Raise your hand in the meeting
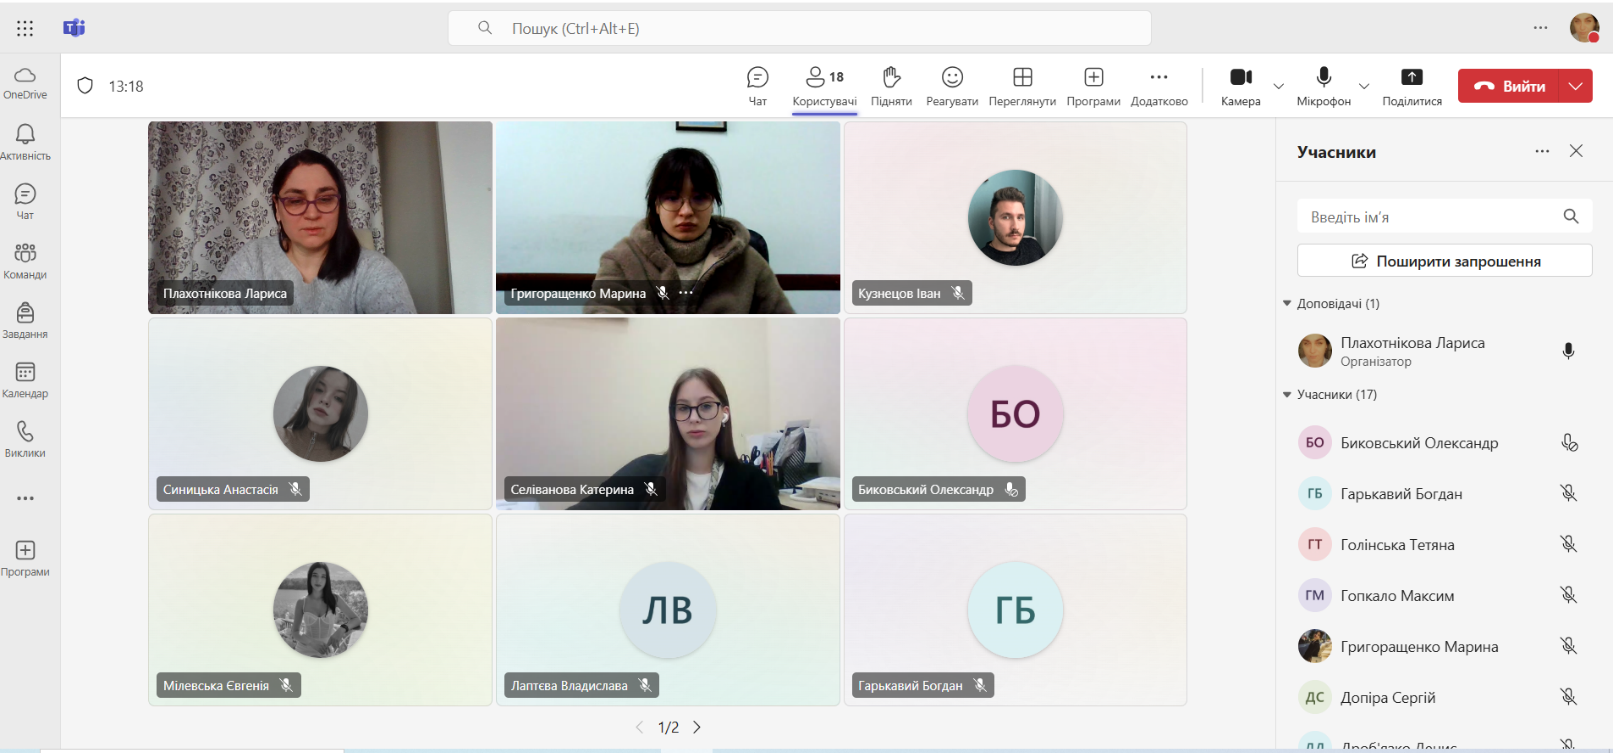Viewport: 1613px width, 753px height. (891, 85)
